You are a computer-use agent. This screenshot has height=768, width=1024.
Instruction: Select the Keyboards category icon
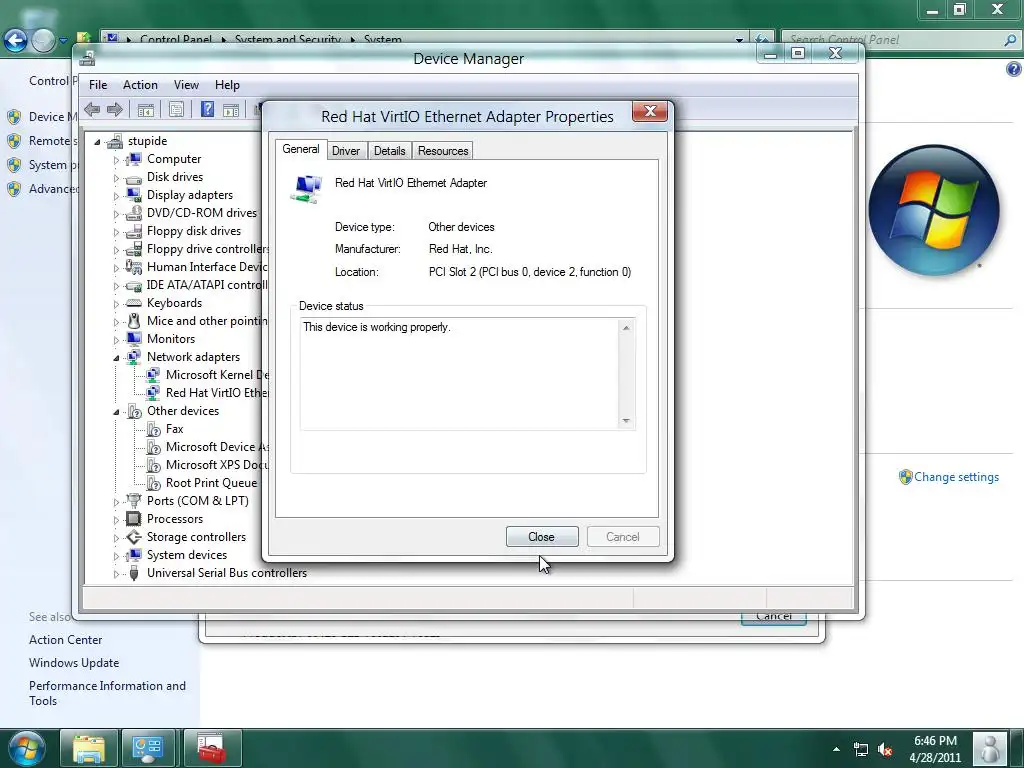(x=134, y=303)
